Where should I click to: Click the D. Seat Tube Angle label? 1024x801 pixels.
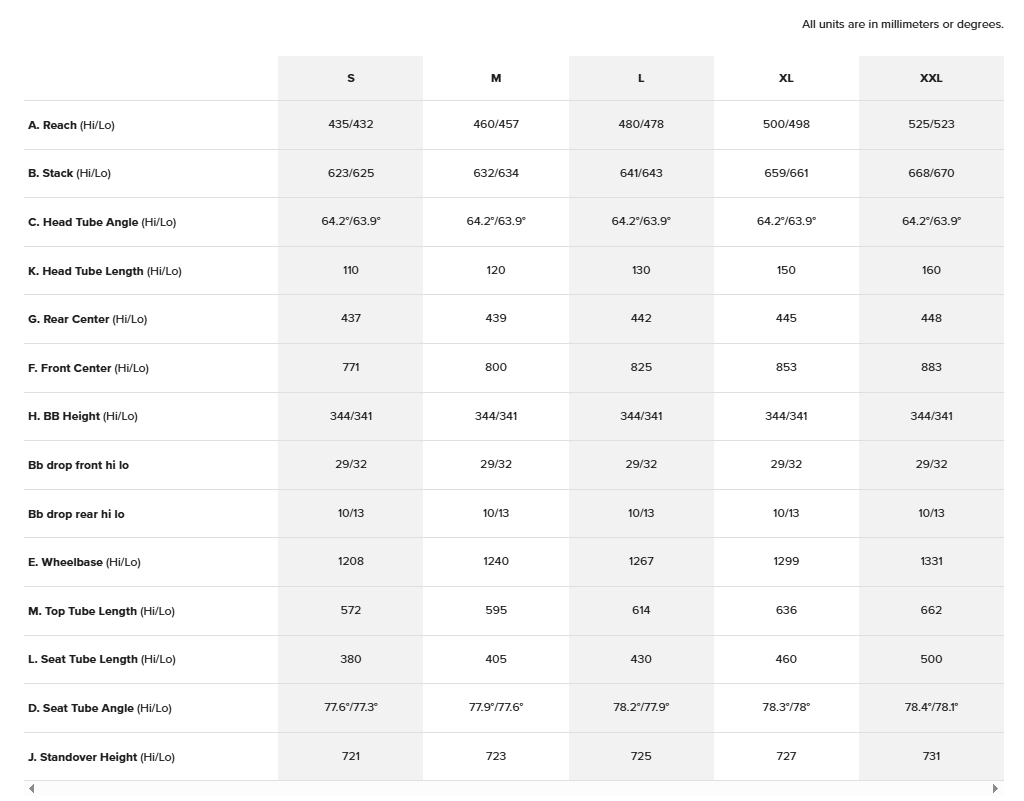[99, 709]
